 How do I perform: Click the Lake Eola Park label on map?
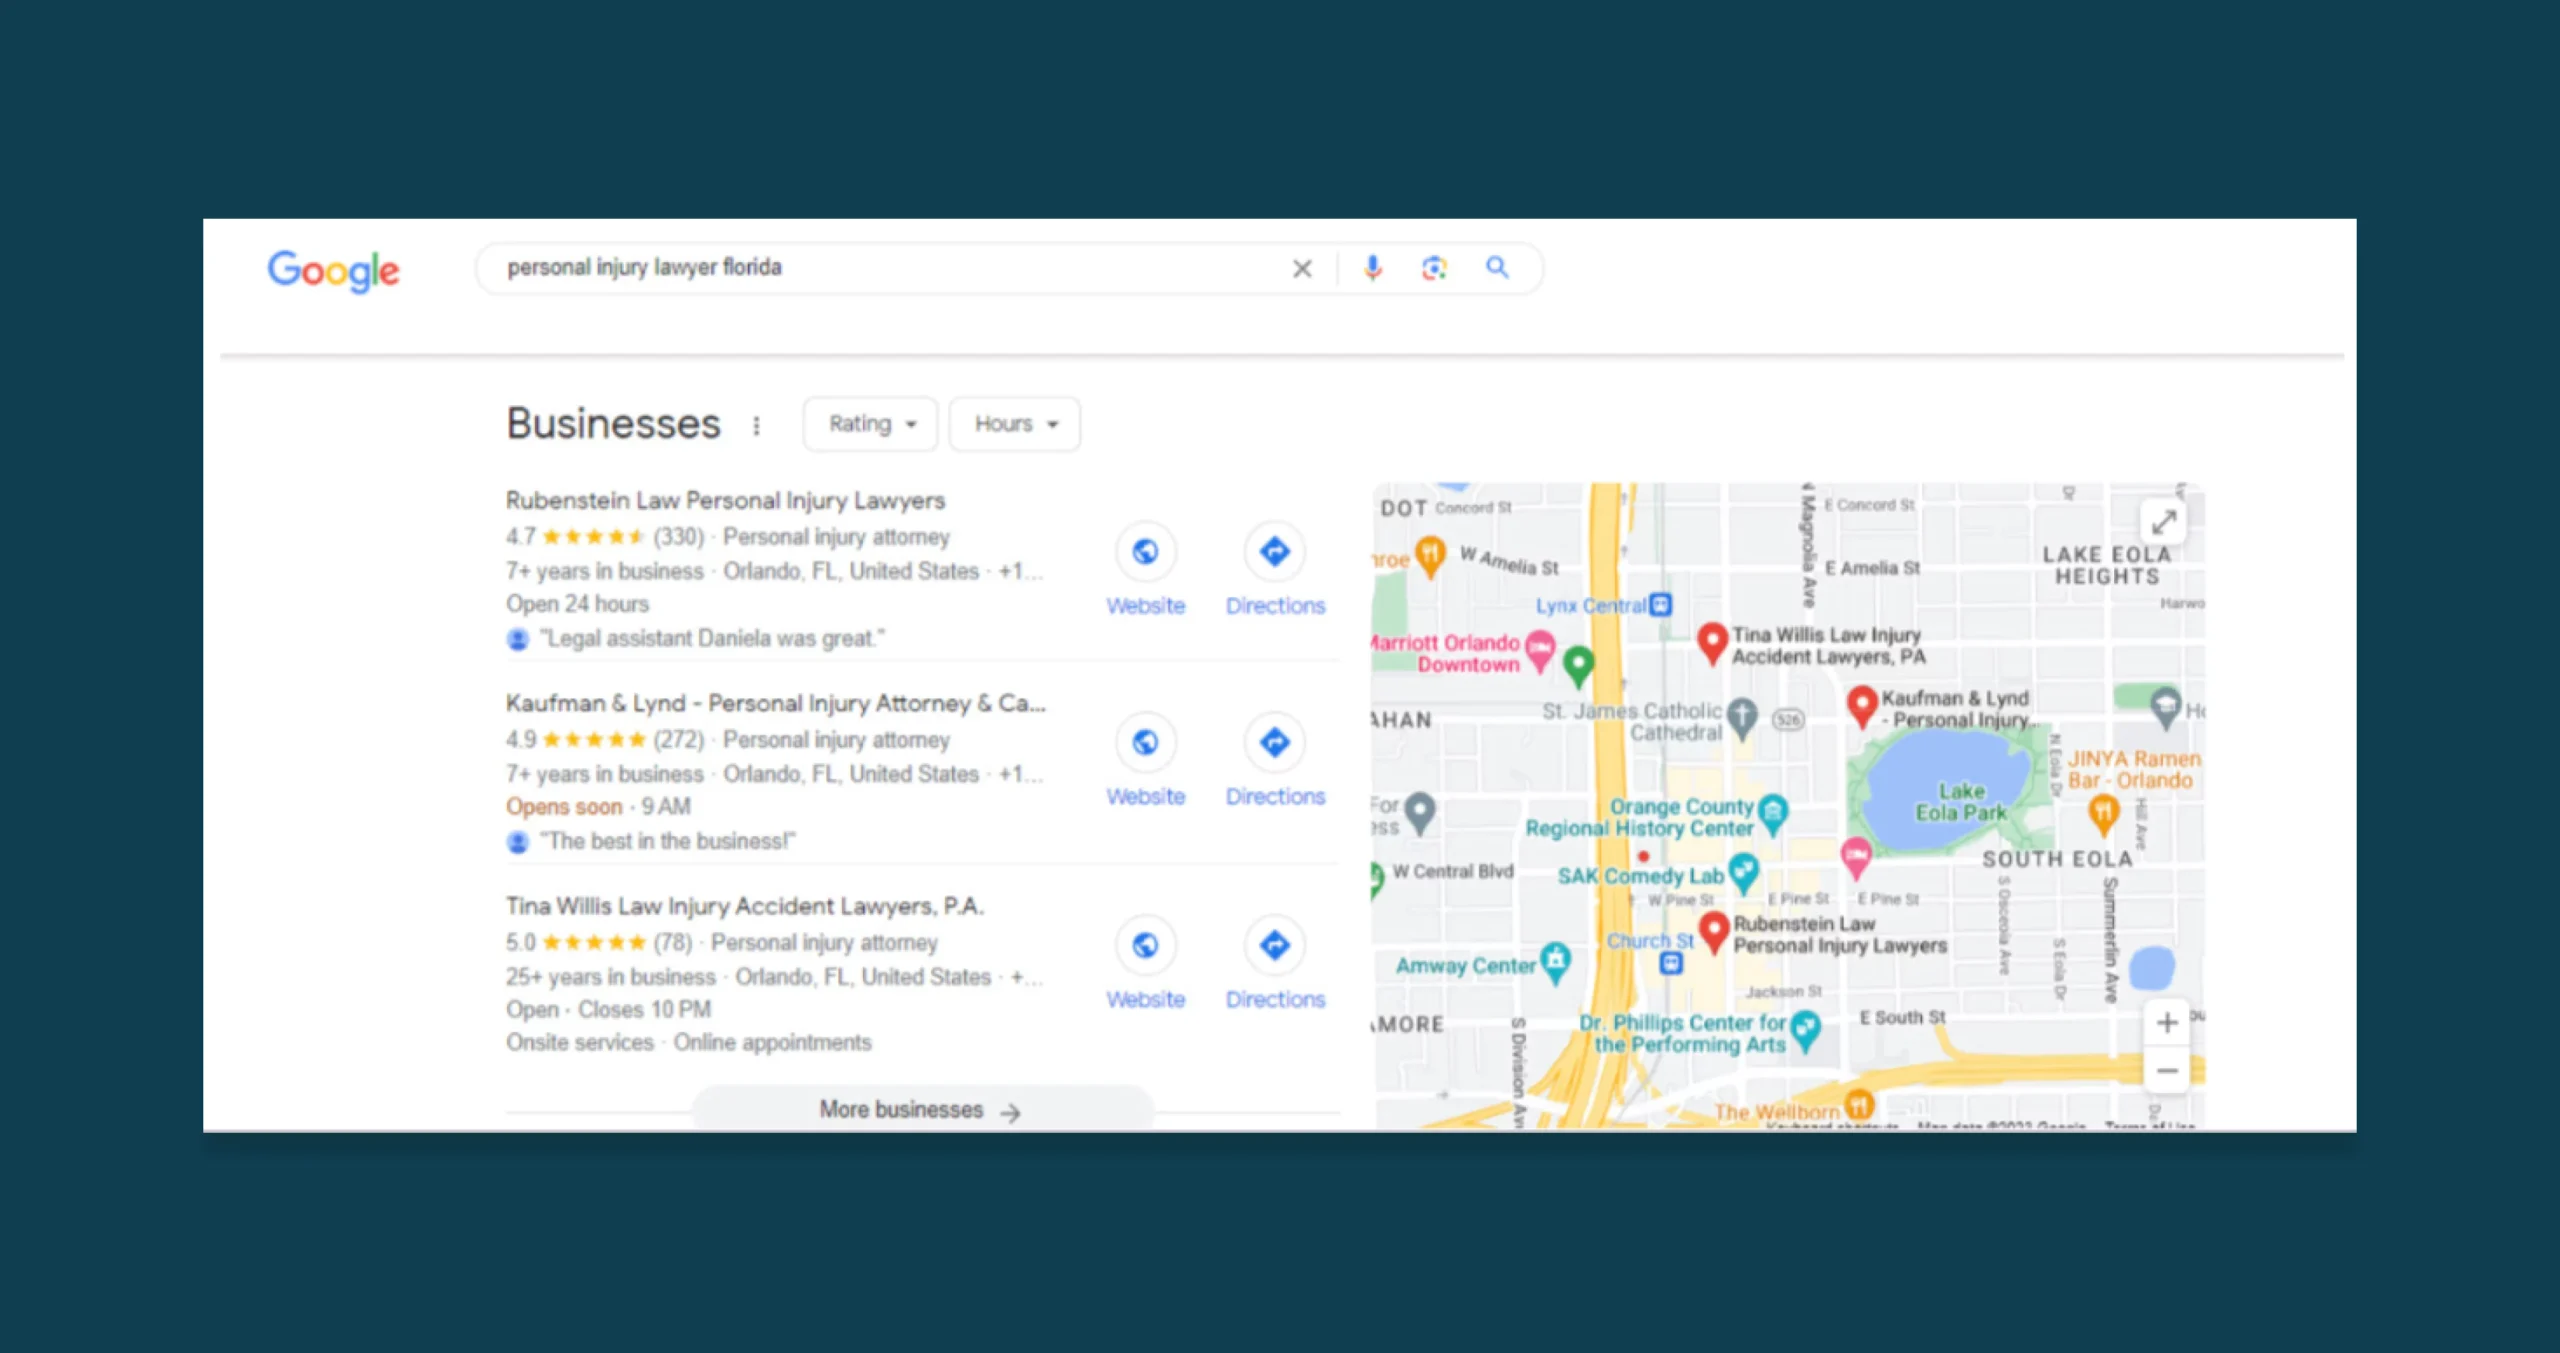pos(1960,802)
